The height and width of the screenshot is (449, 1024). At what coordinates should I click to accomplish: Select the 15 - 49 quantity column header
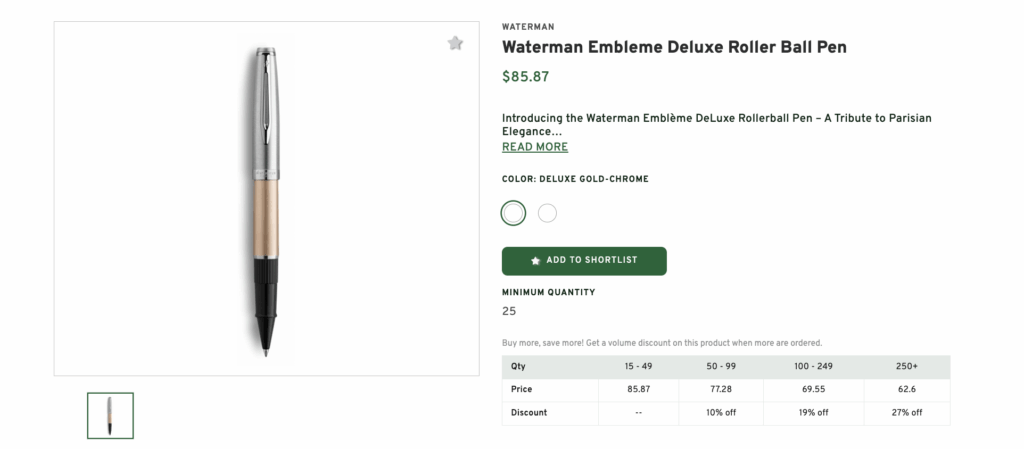click(638, 366)
